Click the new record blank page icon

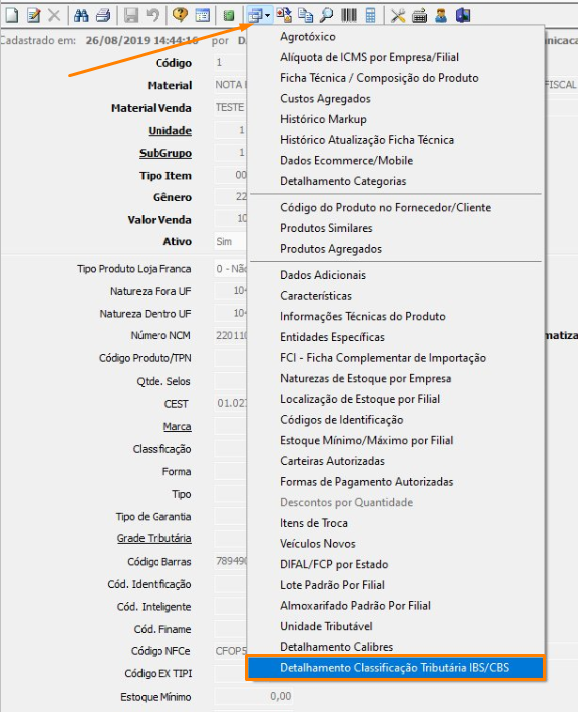(12, 15)
